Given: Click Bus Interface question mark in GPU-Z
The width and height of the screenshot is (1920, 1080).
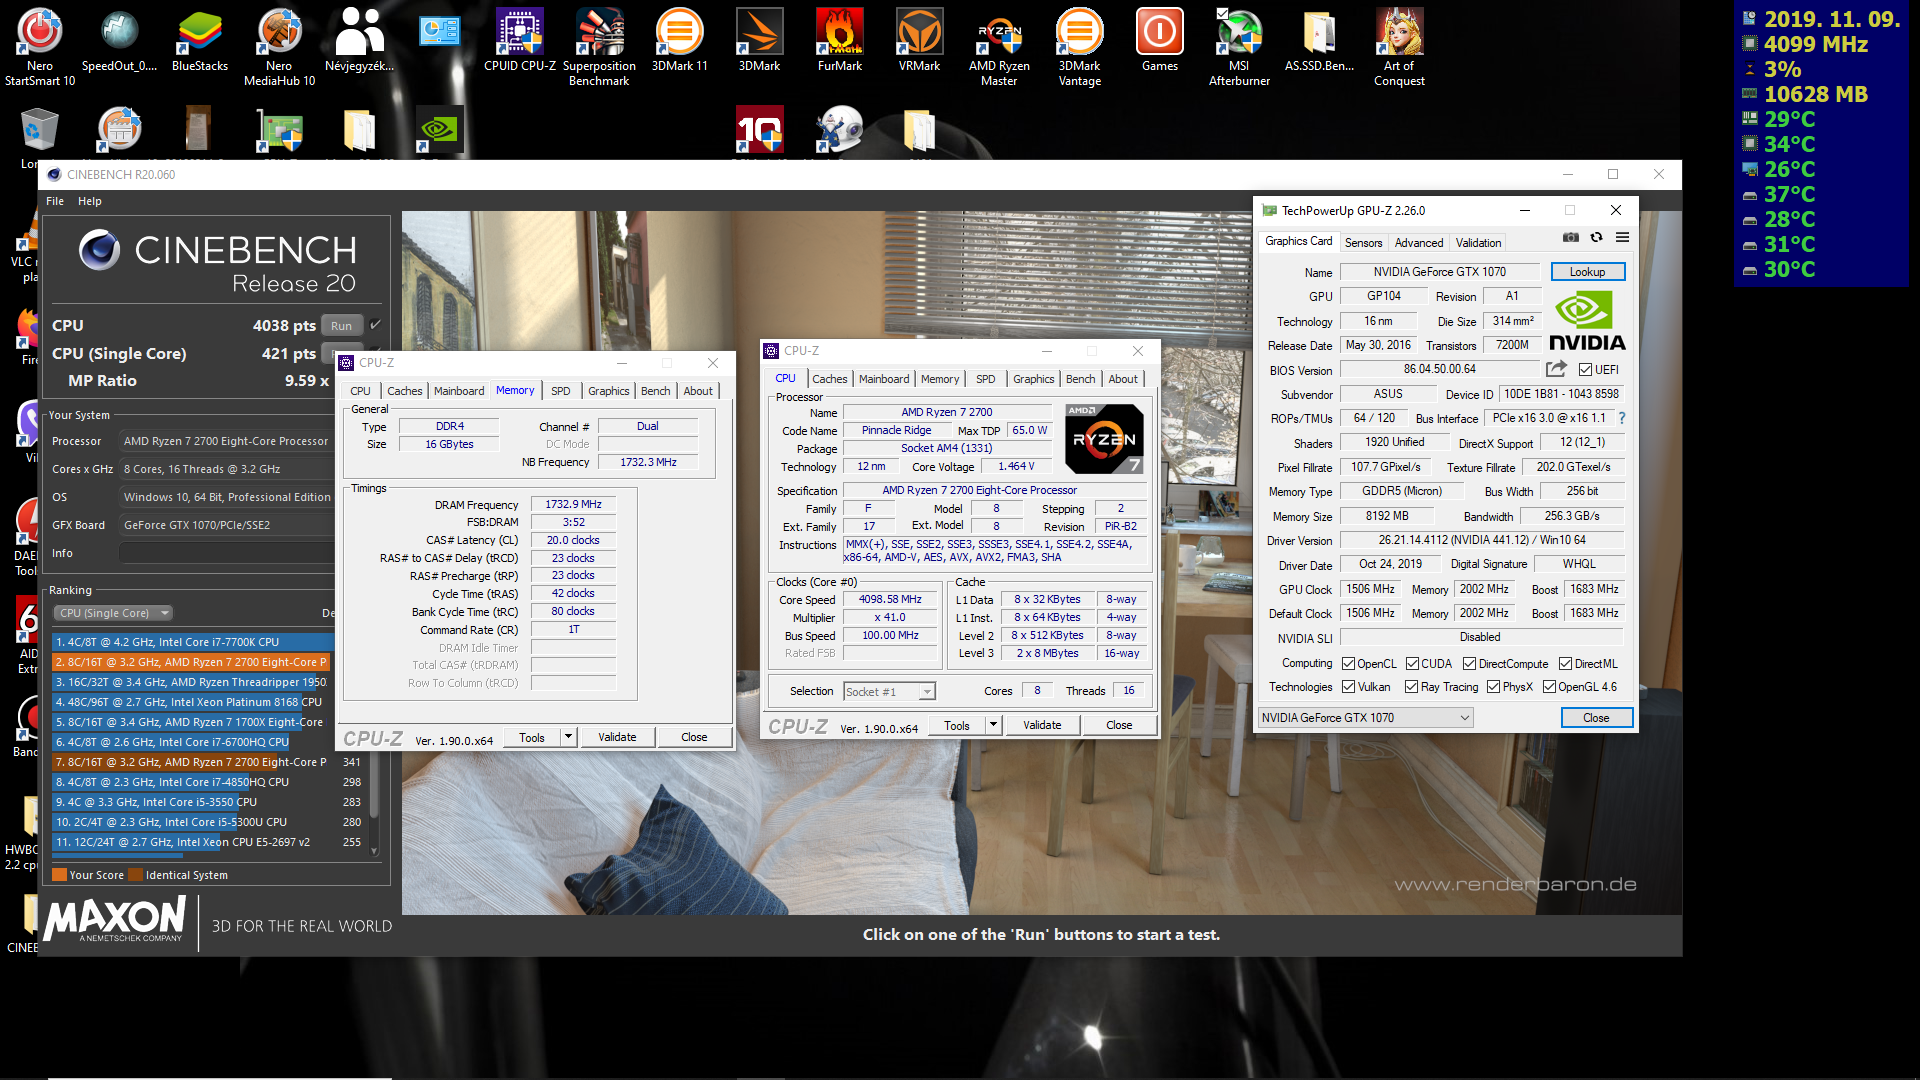Looking at the screenshot, I should [1622, 418].
